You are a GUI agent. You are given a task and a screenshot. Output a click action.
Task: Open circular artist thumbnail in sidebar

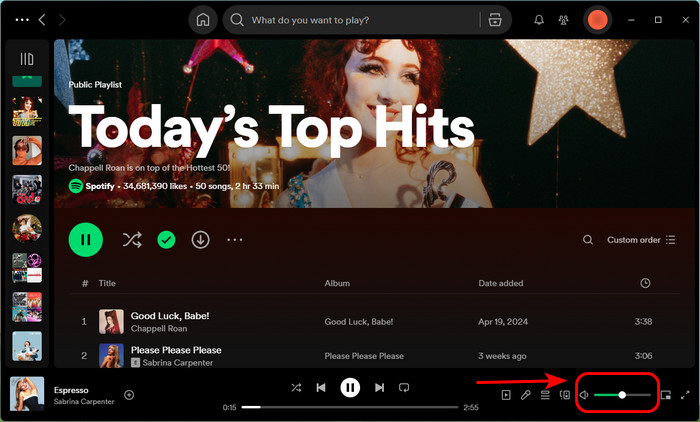(27, 229)
